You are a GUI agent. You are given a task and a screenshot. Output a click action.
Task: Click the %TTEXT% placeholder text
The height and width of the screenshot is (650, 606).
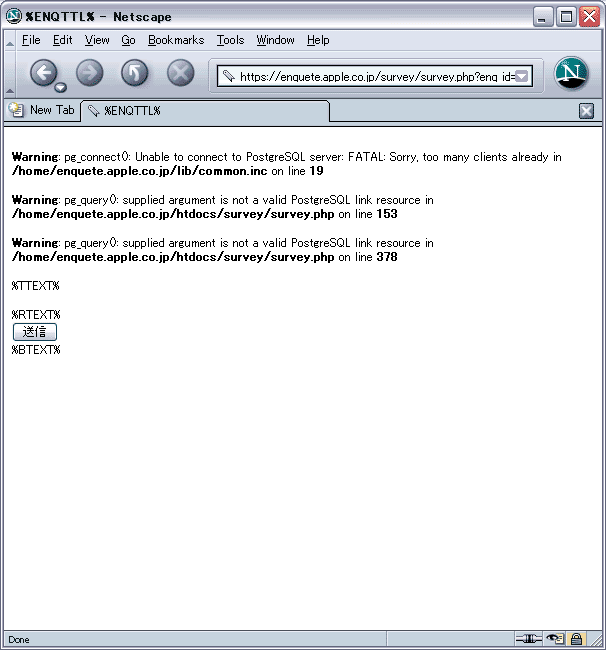tap(36, 286)
